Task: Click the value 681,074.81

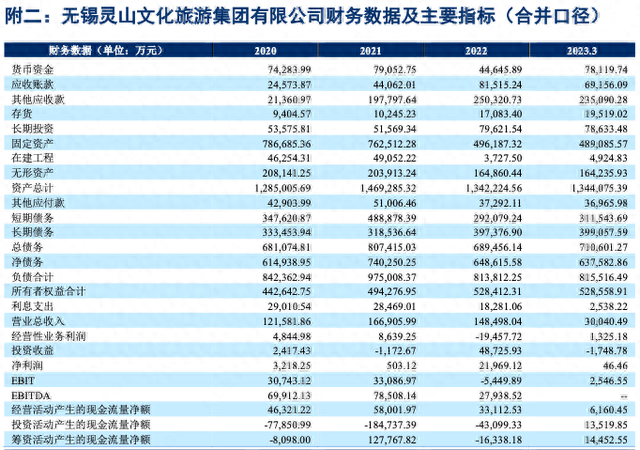Action: click(x=286, y=247)
